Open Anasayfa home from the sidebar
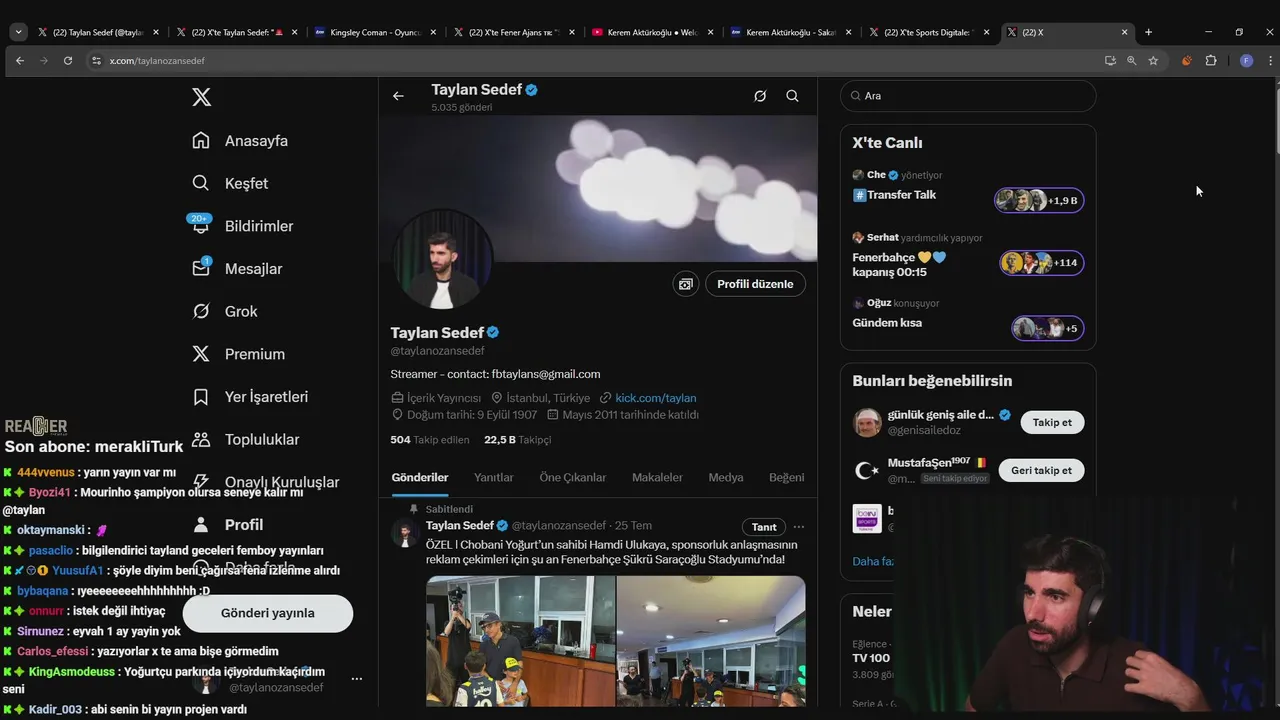The height and width of the screenshot is (720, 1280). (x=240, y=141)
